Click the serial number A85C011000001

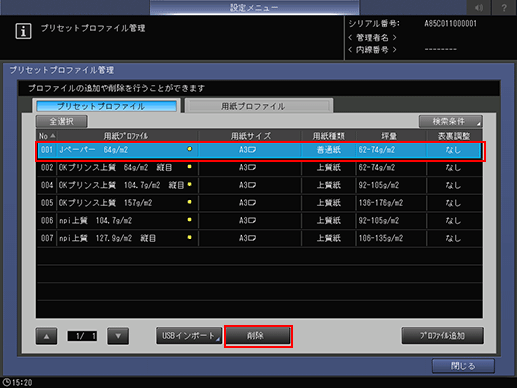450,24
